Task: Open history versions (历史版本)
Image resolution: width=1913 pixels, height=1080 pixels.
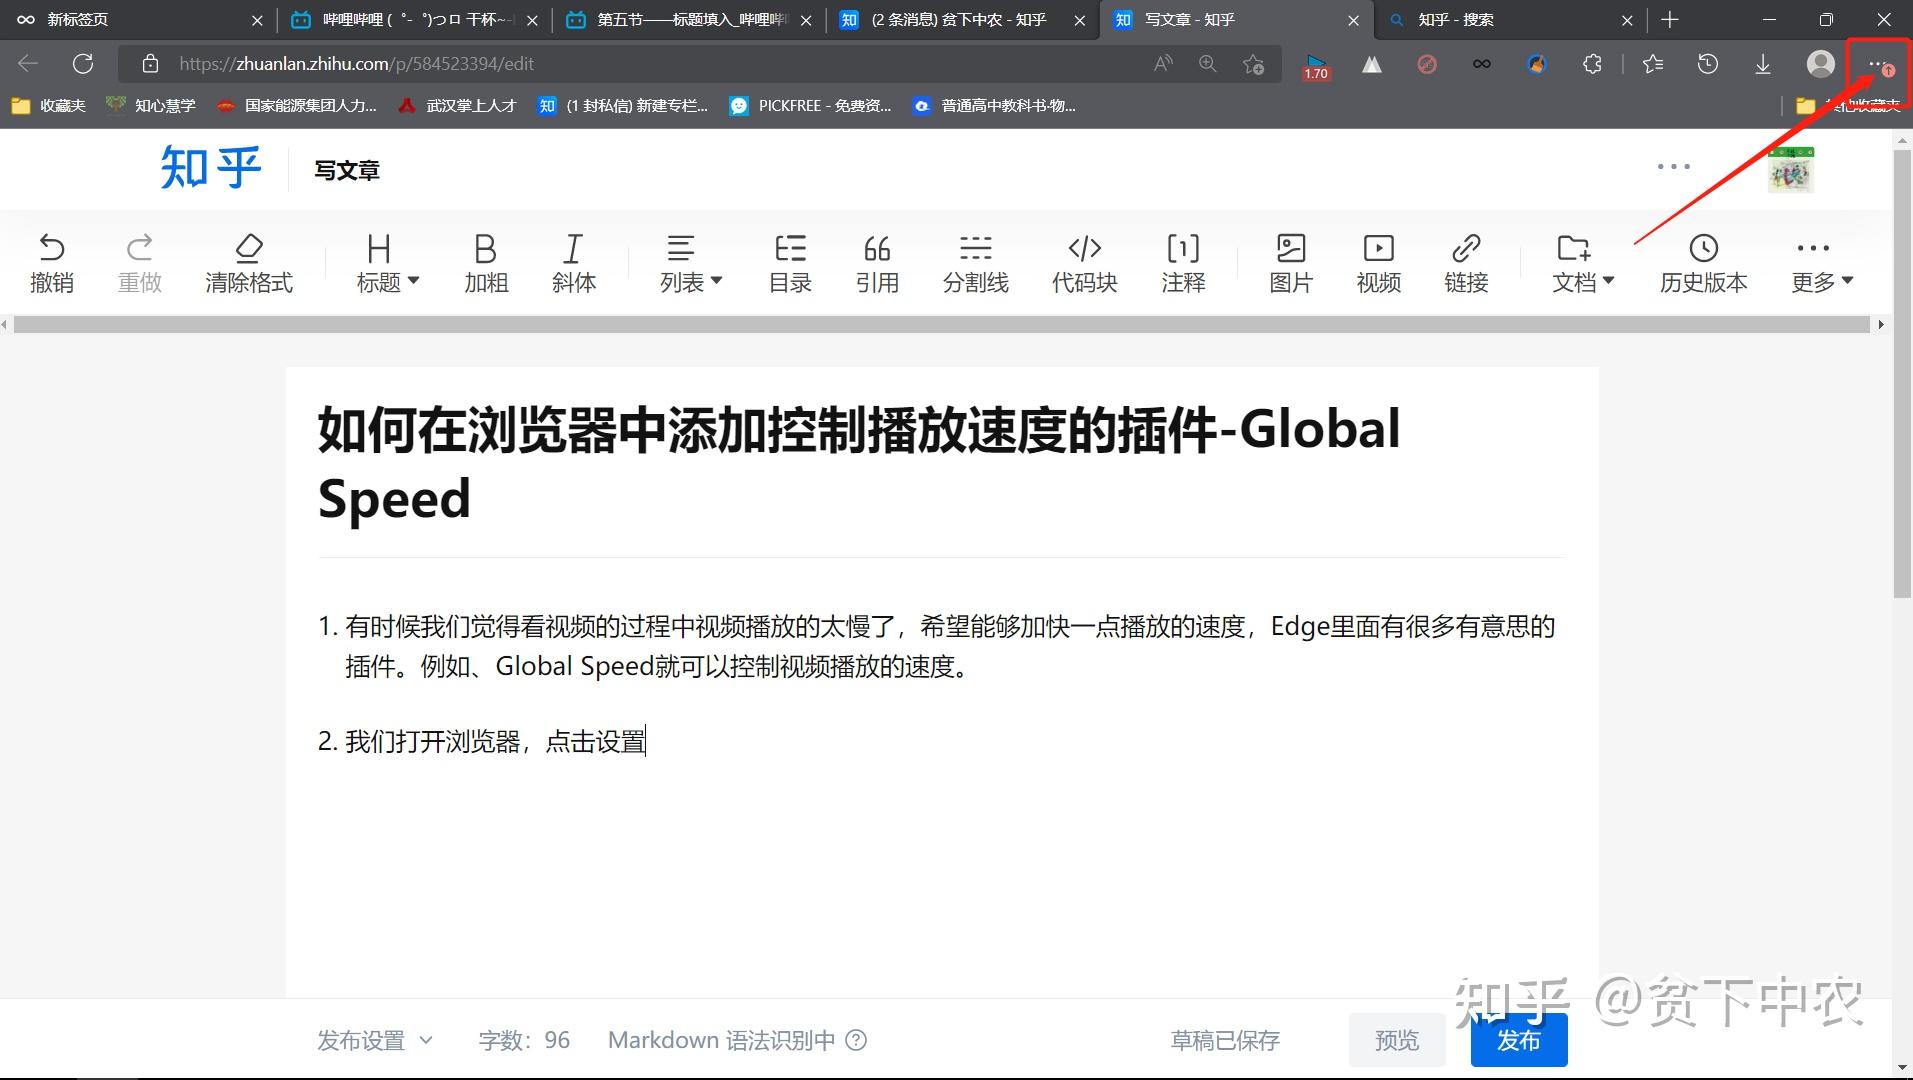Action: click(x=1704, y=263)
